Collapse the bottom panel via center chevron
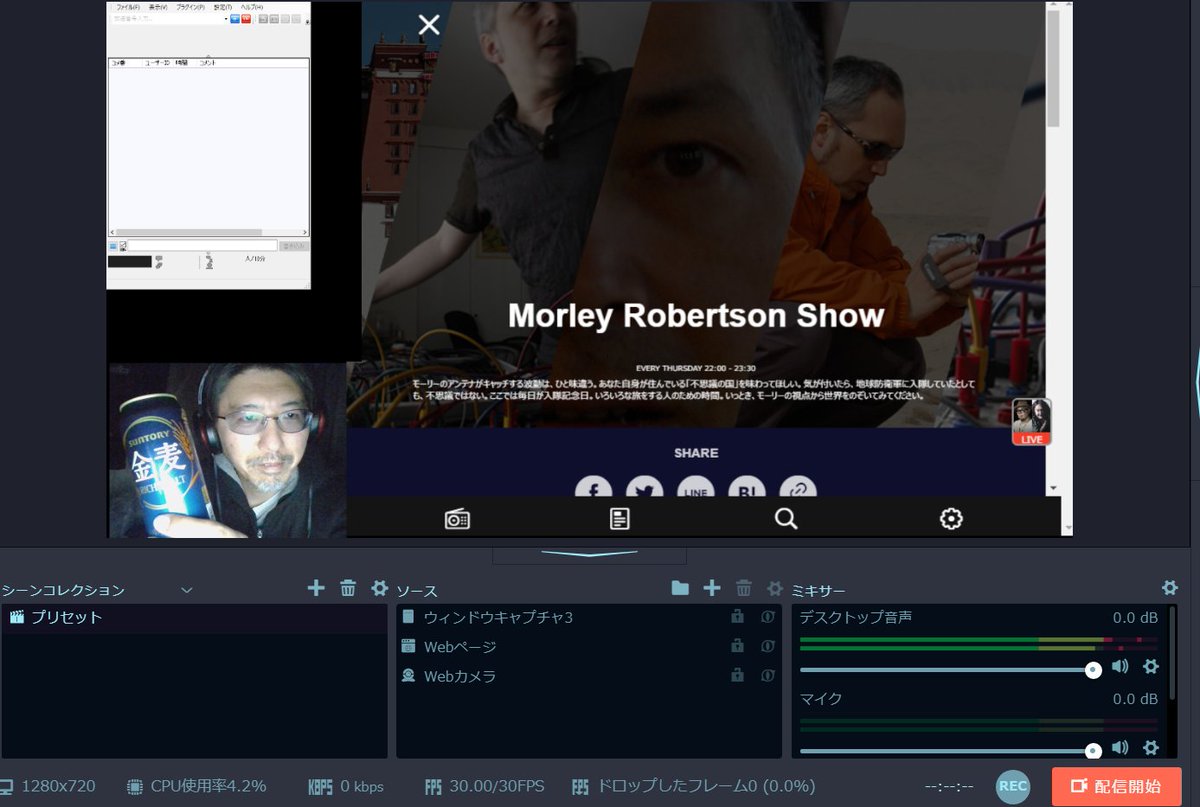The image size is (1200, 807). click(x=590, y=553)
